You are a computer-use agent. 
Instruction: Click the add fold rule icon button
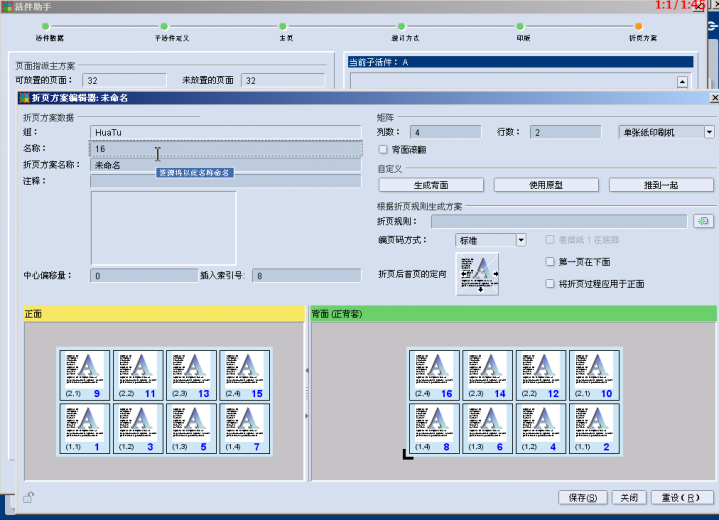[x=704, y=221]
